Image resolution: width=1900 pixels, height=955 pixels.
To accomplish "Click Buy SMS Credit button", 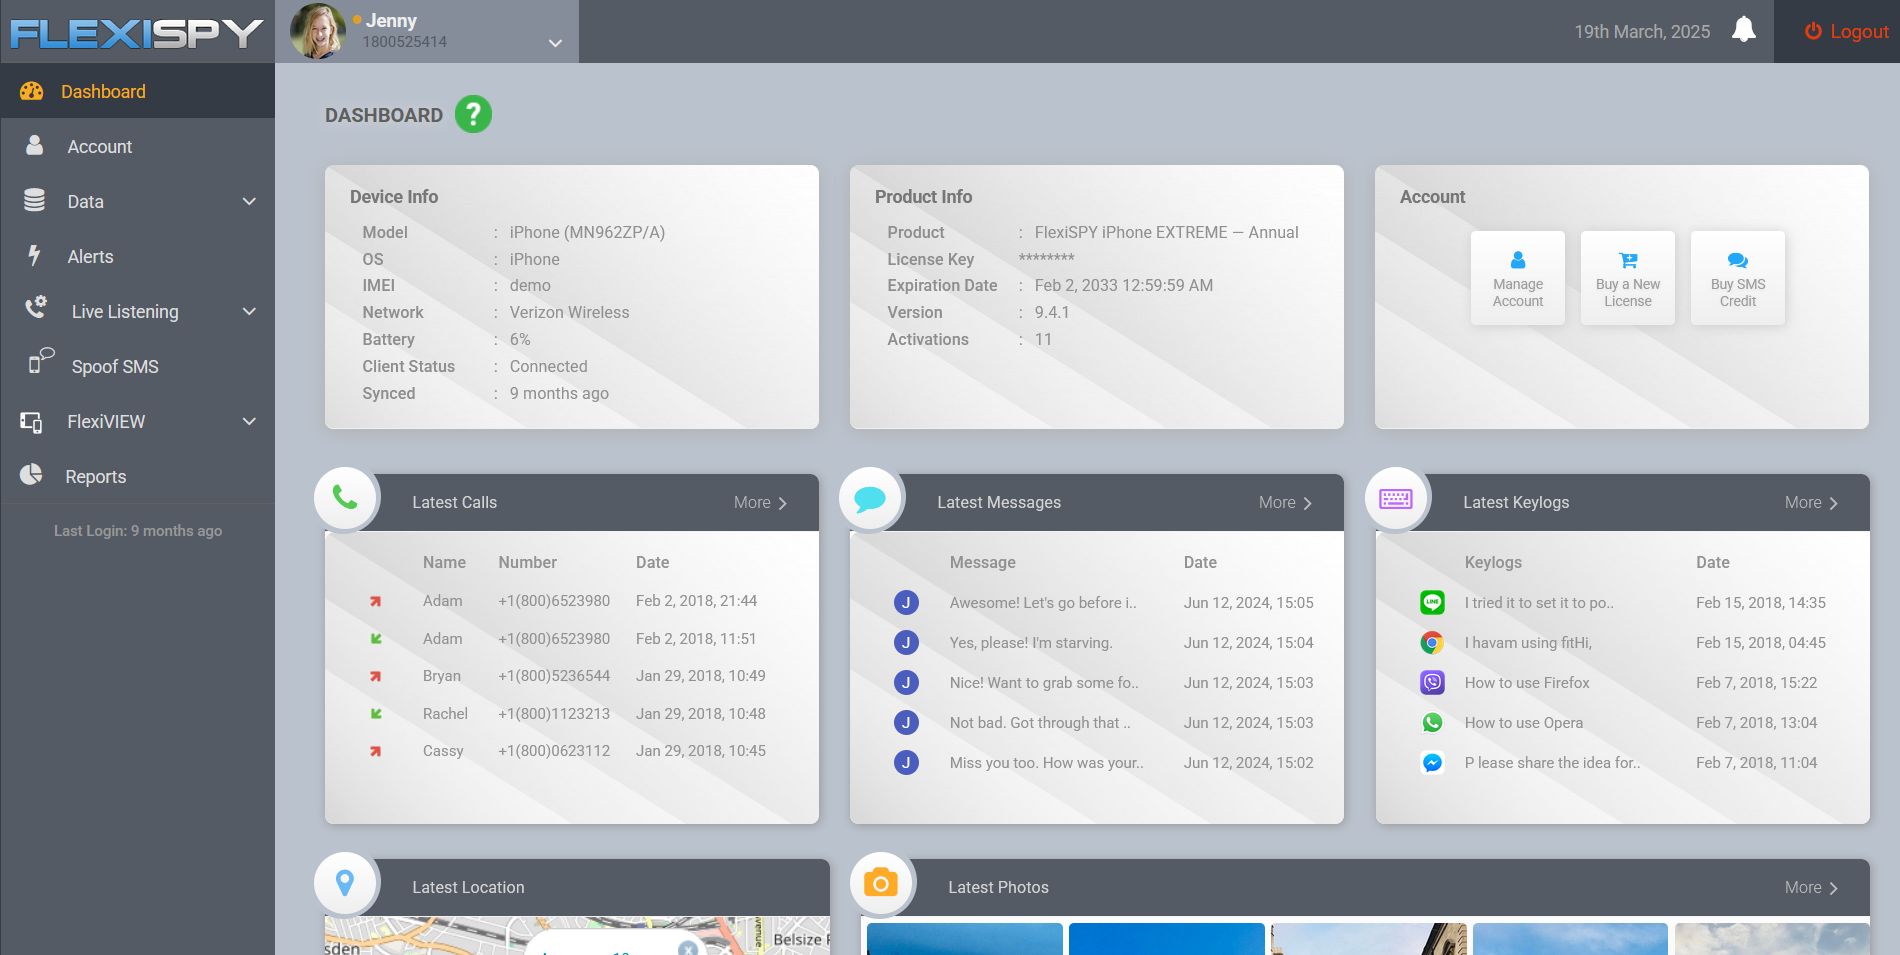I will 1738,278.
